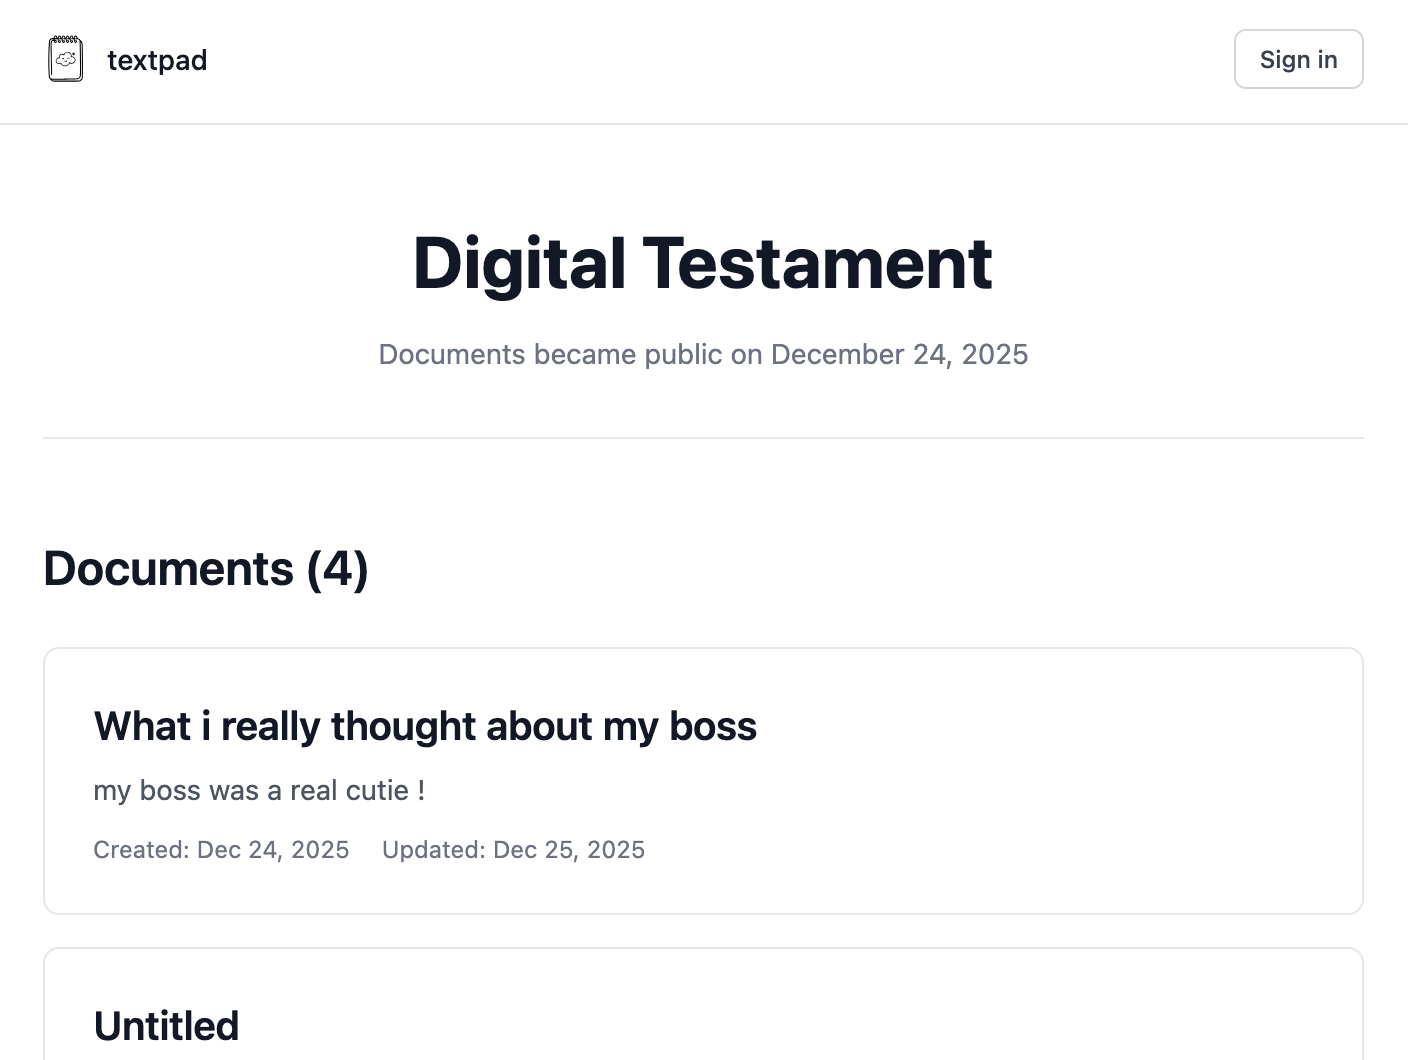This screenshot has height=1060, width=1408.
Task: Open the Untitled document
Action: (166, 1026)
